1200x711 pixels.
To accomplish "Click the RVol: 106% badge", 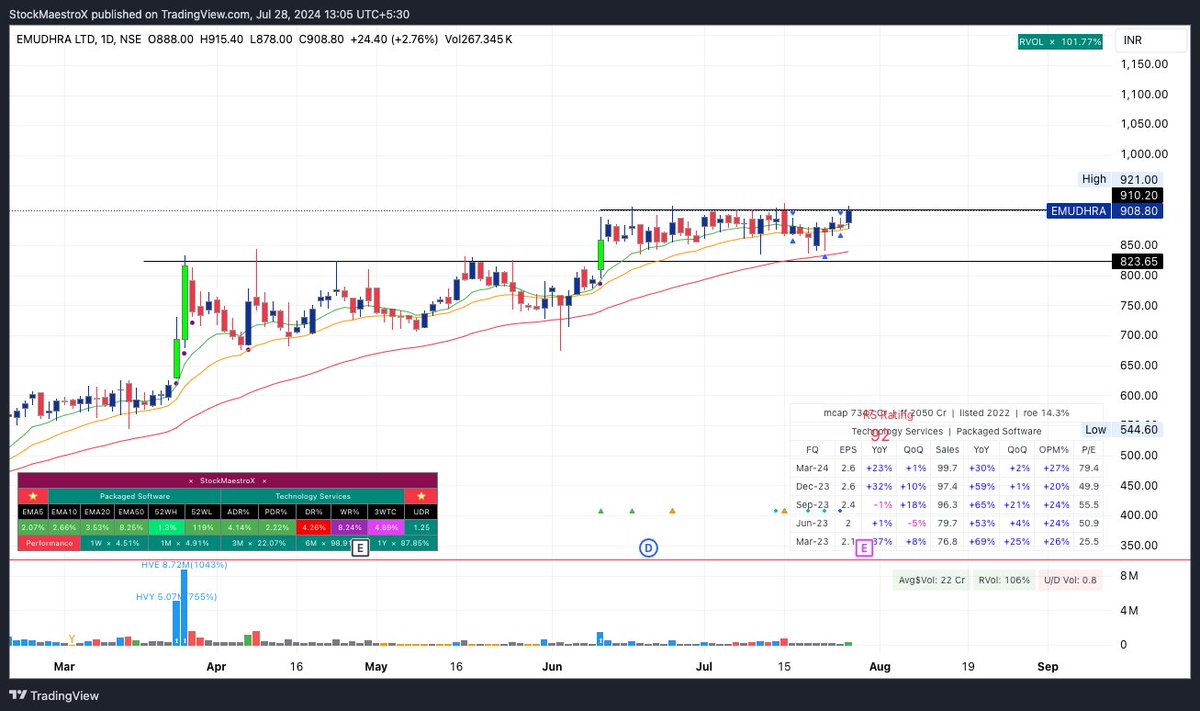I will [x=1004, y=580].
